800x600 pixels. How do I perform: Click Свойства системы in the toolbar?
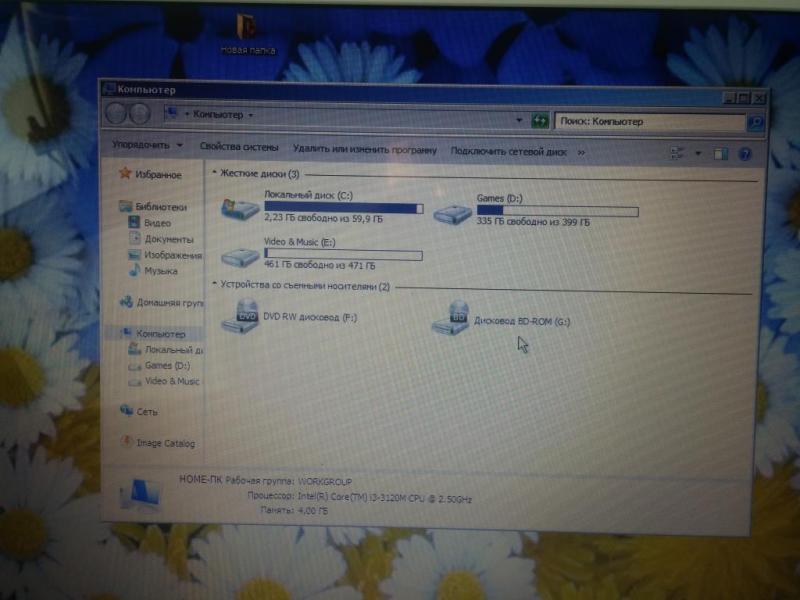tap(238, 148)
